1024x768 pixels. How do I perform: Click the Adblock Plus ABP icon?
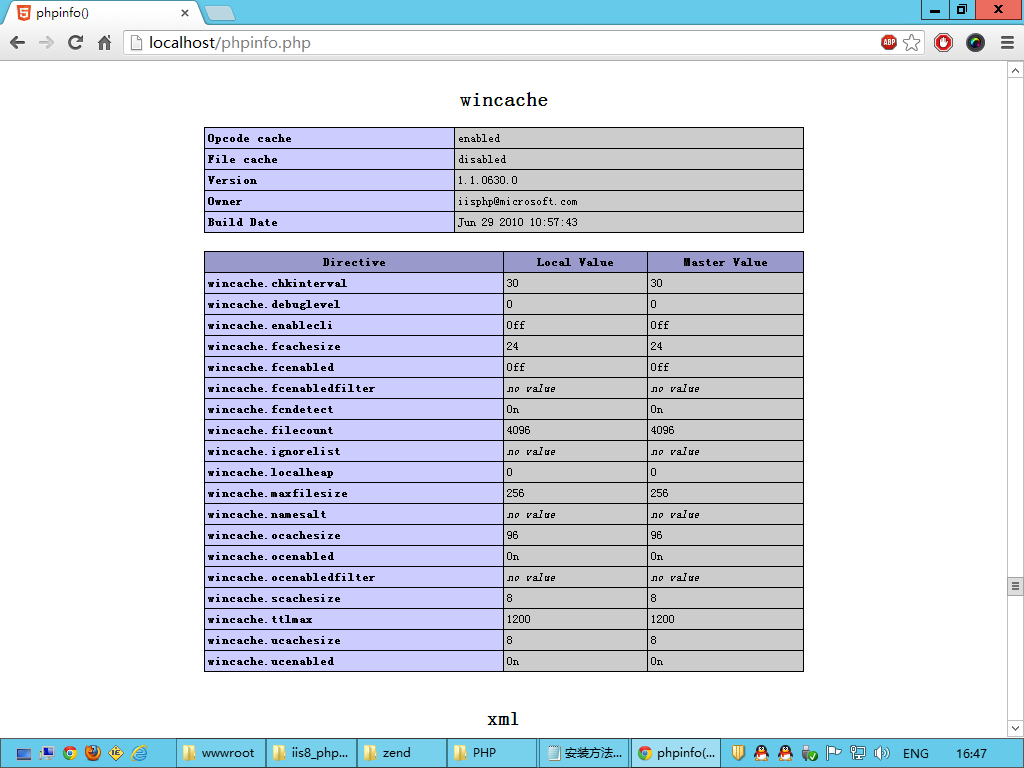point(889,42)
